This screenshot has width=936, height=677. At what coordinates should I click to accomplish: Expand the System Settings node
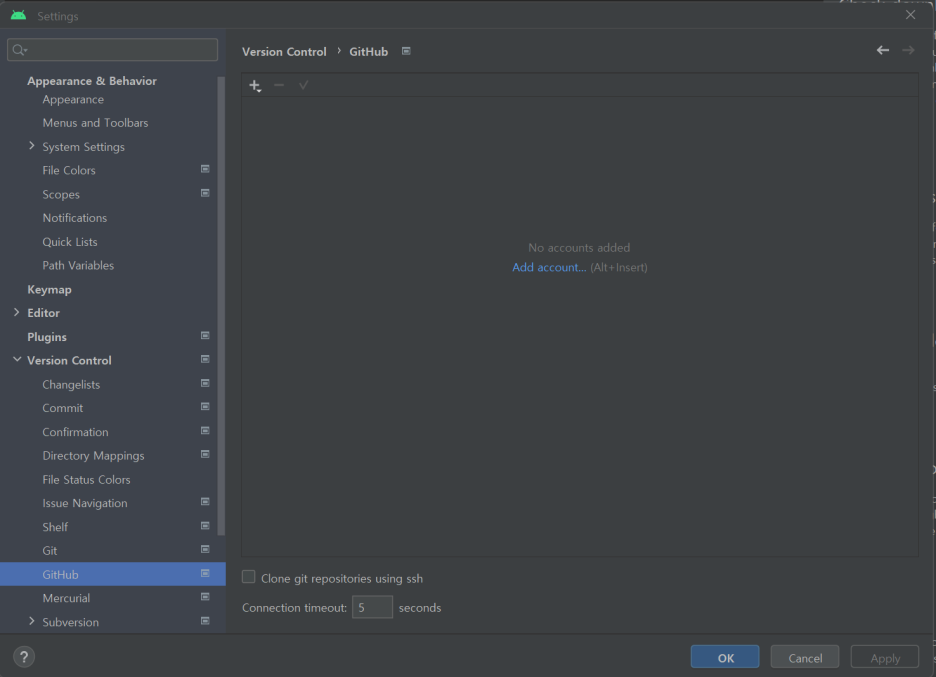tap(32, 146)
